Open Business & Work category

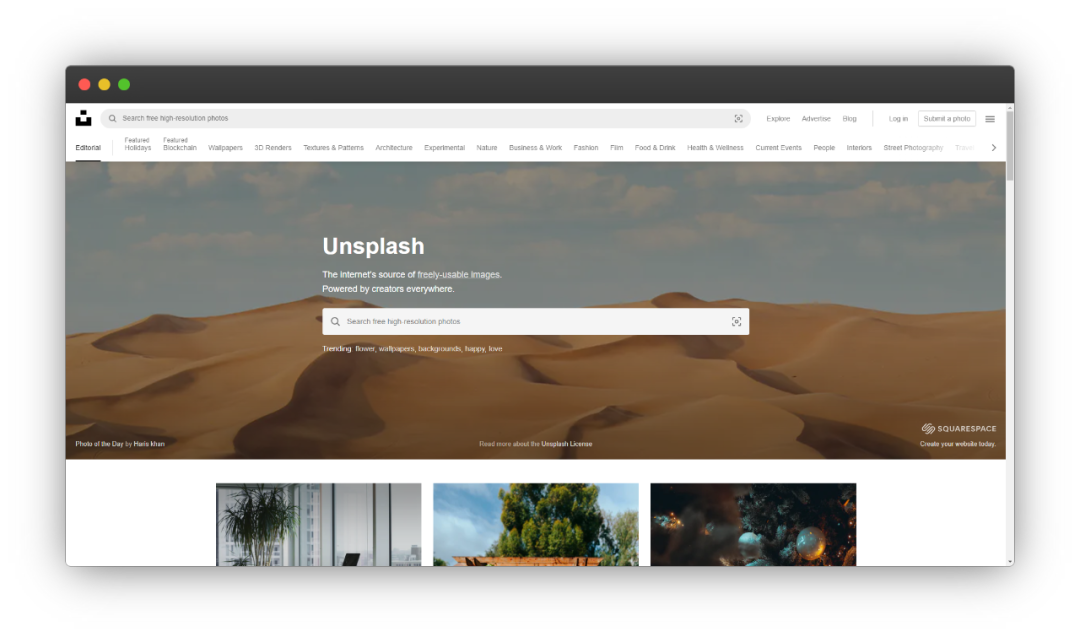click(535, 147)
